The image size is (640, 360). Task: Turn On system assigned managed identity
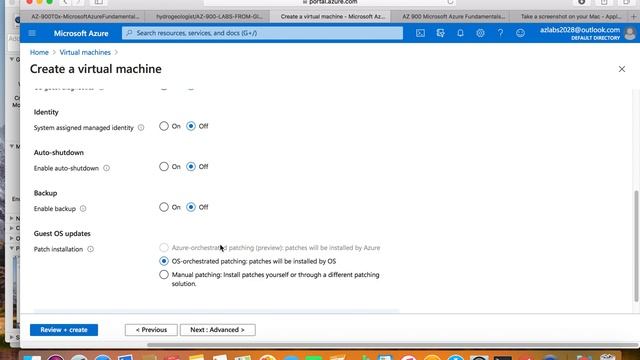(x=164, y=126)
